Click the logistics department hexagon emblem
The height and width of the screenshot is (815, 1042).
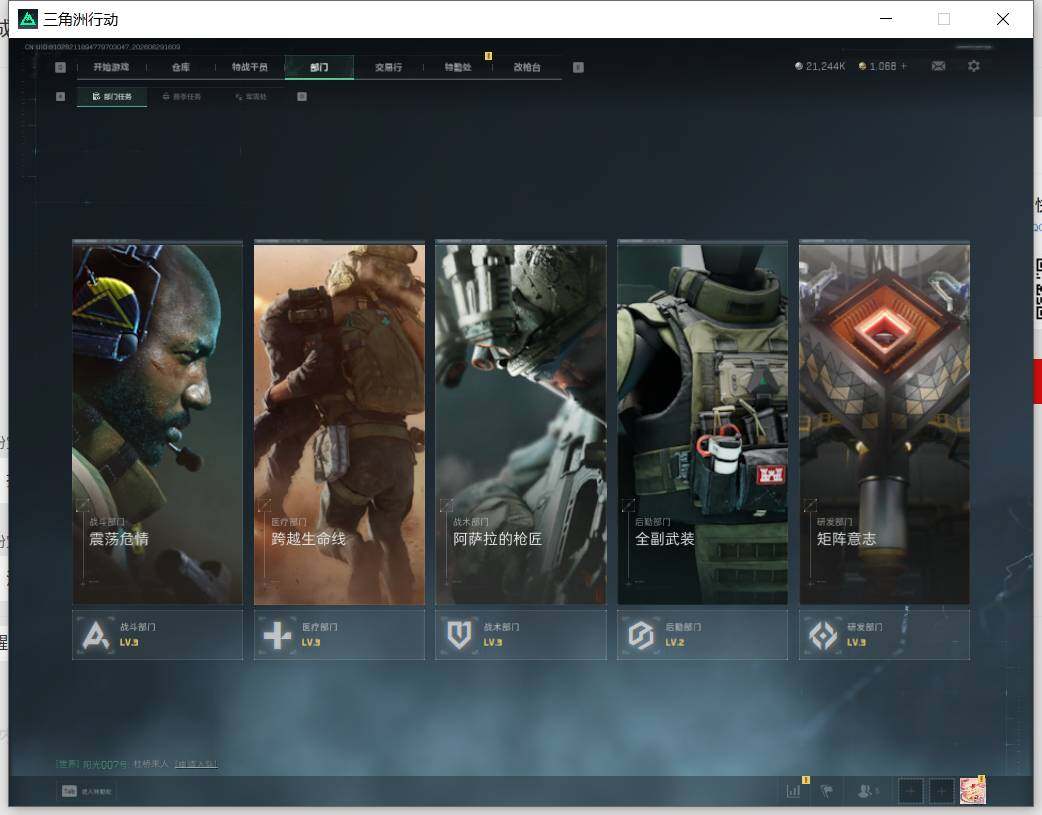641,636
